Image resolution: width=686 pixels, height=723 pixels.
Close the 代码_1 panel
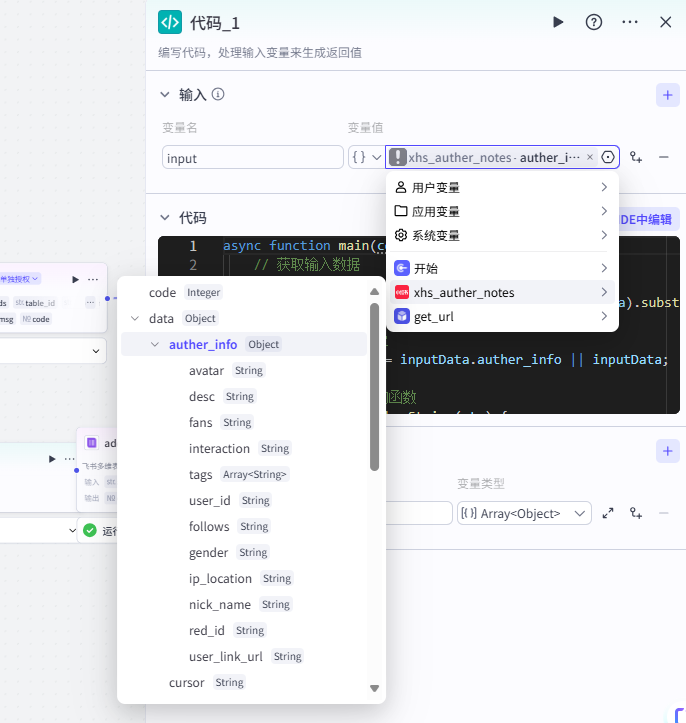pyautogui.click(x=665, y=22)
